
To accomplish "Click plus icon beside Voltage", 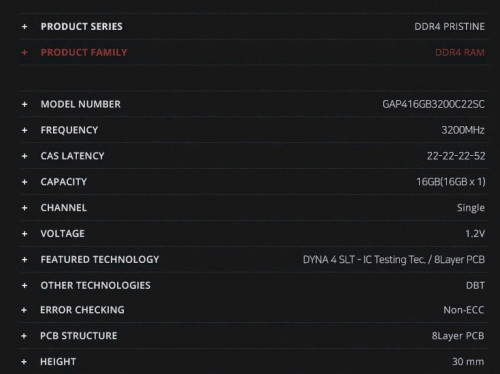I will pyautogui.click(x=24, y=234).
